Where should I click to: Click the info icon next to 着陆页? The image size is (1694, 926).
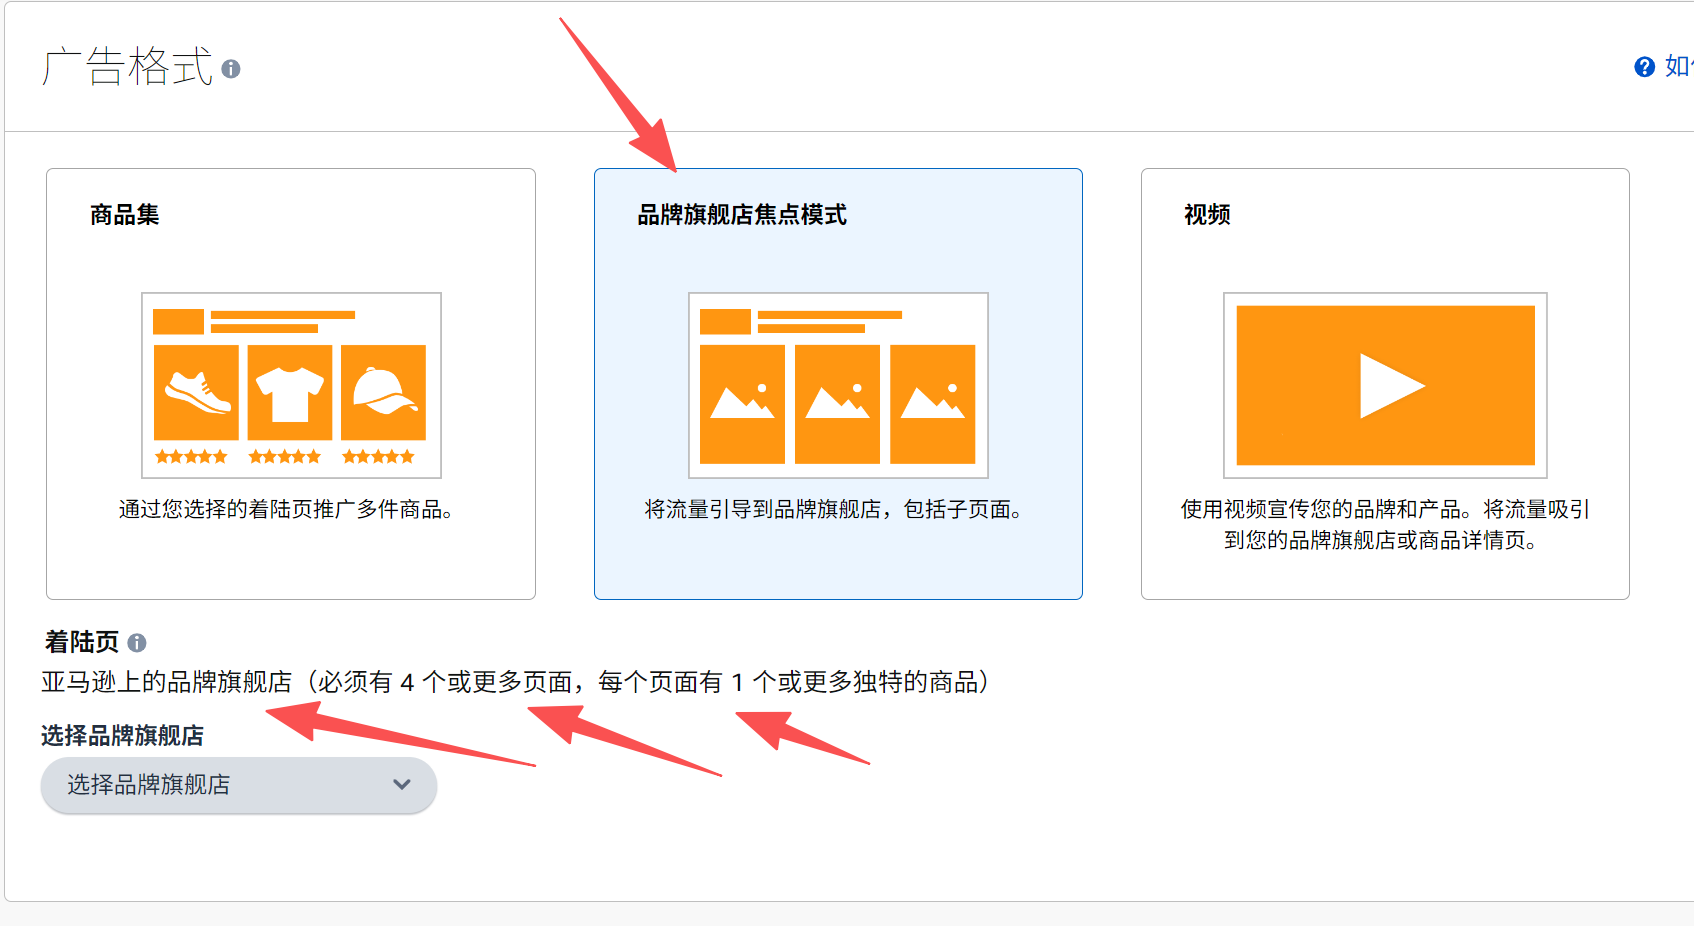pos(137,643)
